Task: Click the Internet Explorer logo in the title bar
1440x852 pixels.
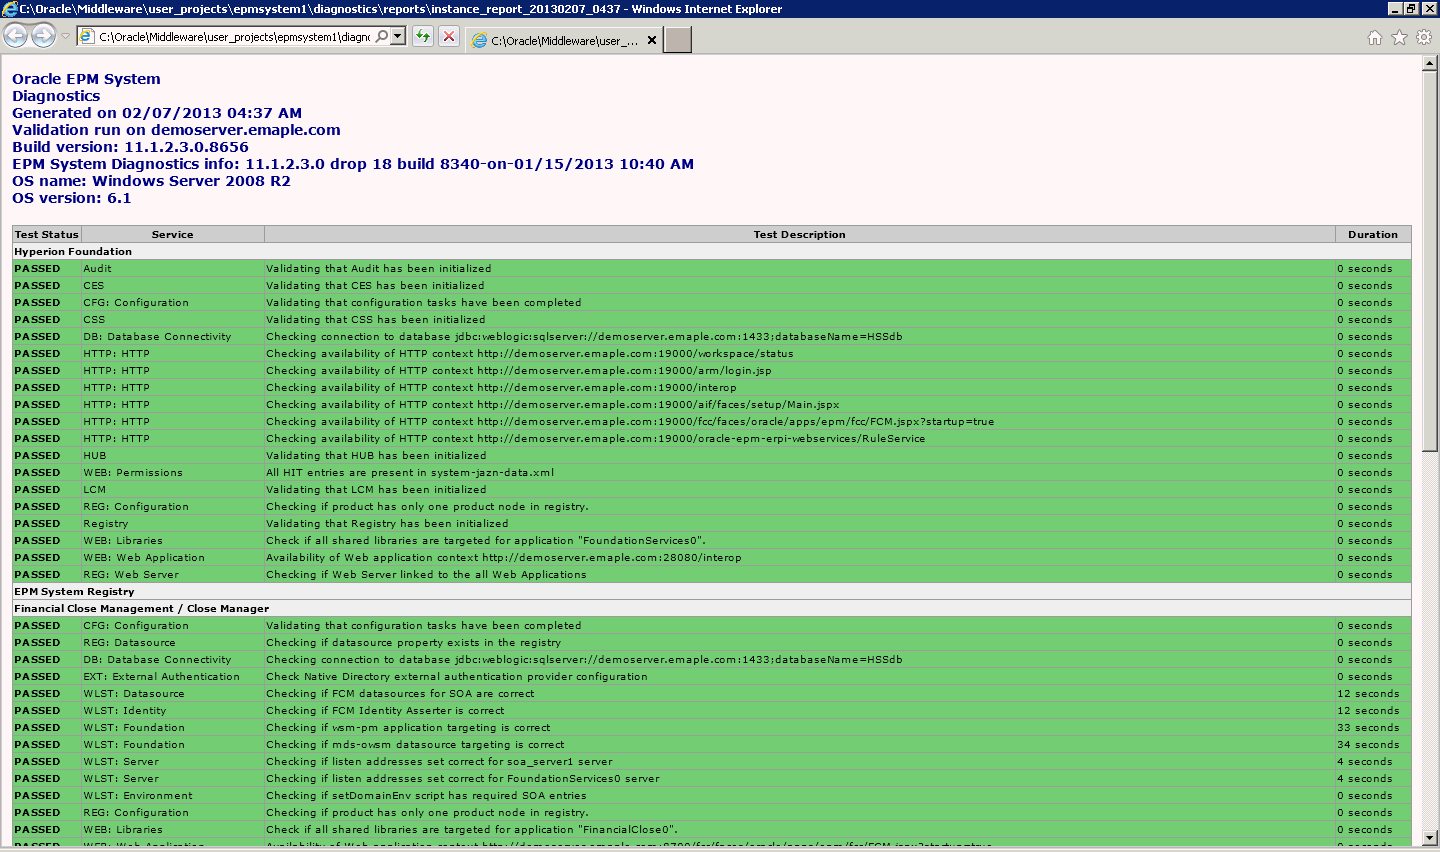Action: click(10, 9)
